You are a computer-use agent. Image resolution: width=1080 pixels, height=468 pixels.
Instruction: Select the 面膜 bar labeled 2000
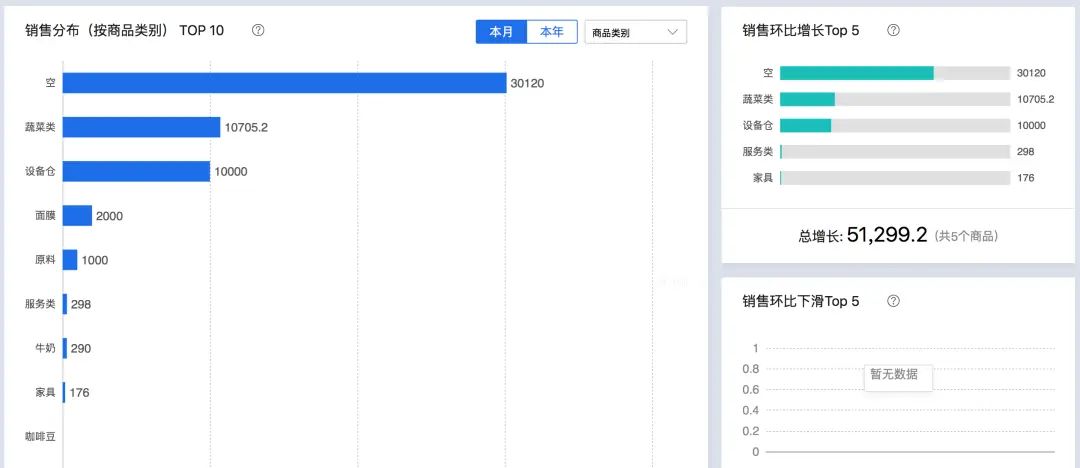(78, 215)
